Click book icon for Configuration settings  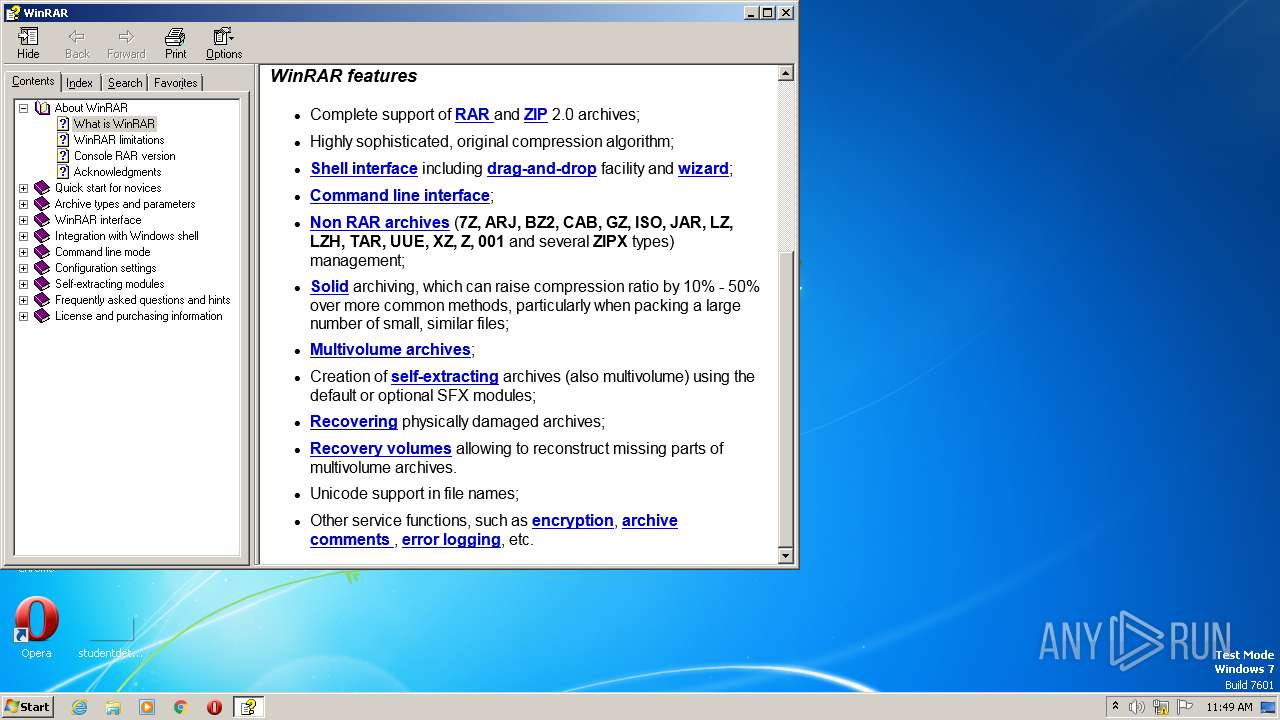pos(42,268)
